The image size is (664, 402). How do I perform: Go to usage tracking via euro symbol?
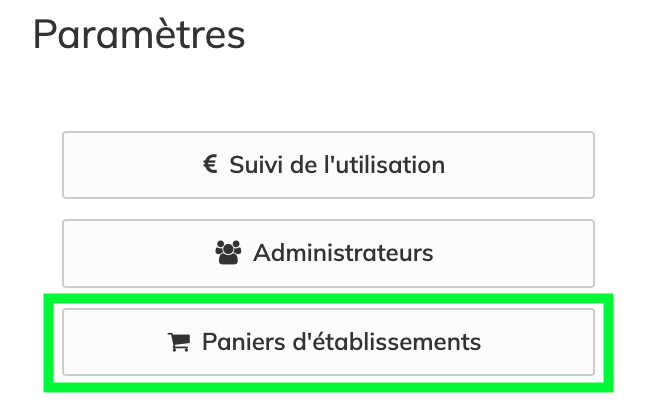[211, 164]
